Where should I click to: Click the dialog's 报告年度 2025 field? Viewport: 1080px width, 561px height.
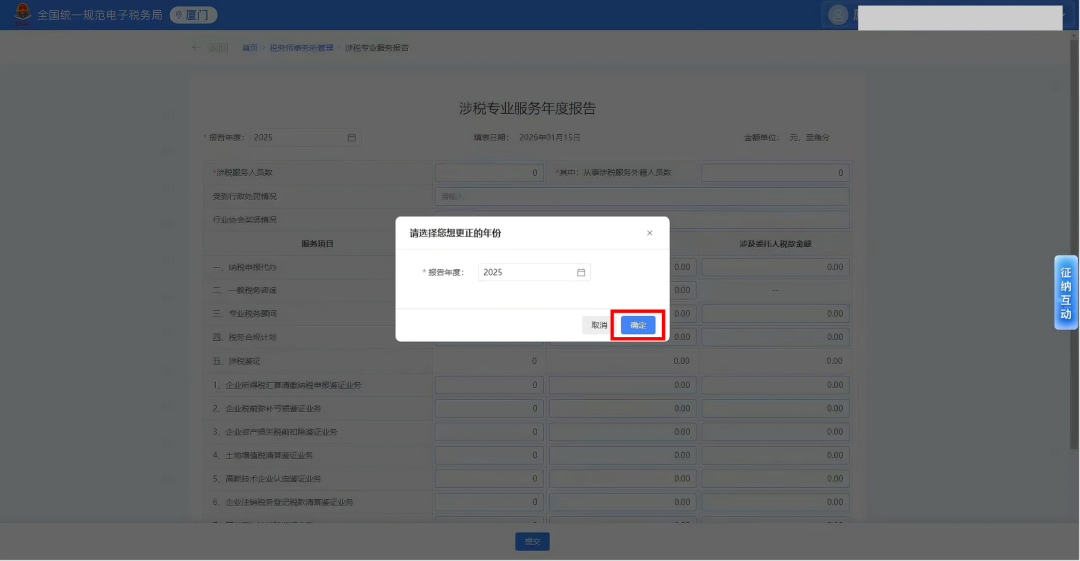pos(534,272)
